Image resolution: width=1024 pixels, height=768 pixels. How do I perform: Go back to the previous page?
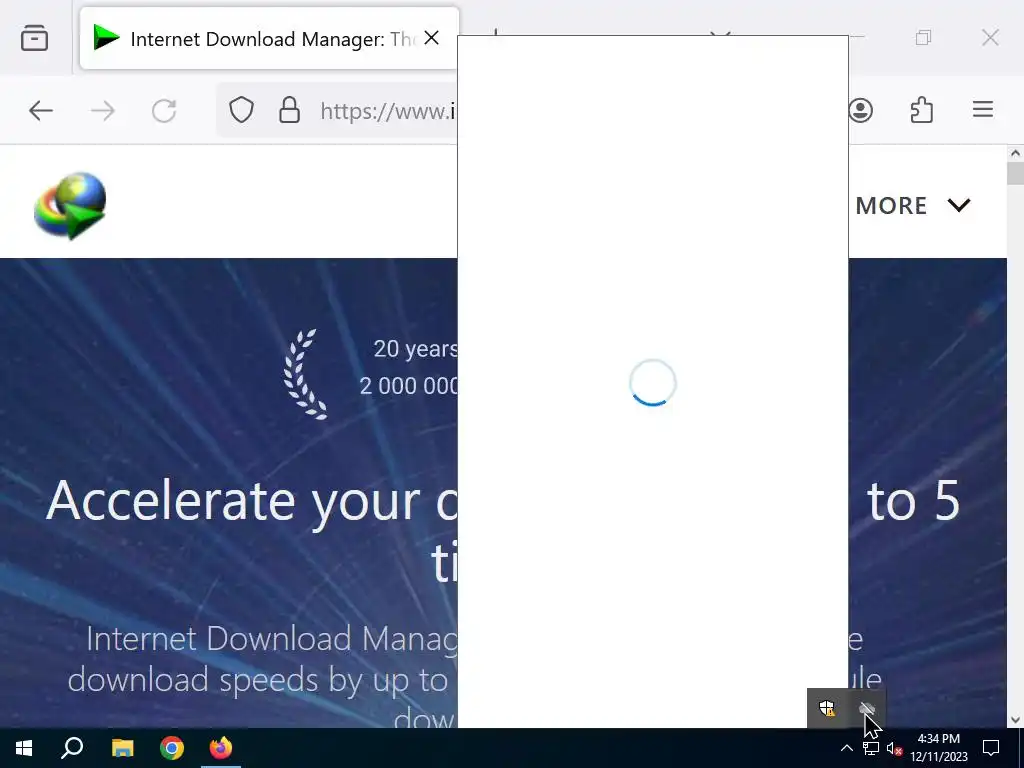(x=40, y=110)
